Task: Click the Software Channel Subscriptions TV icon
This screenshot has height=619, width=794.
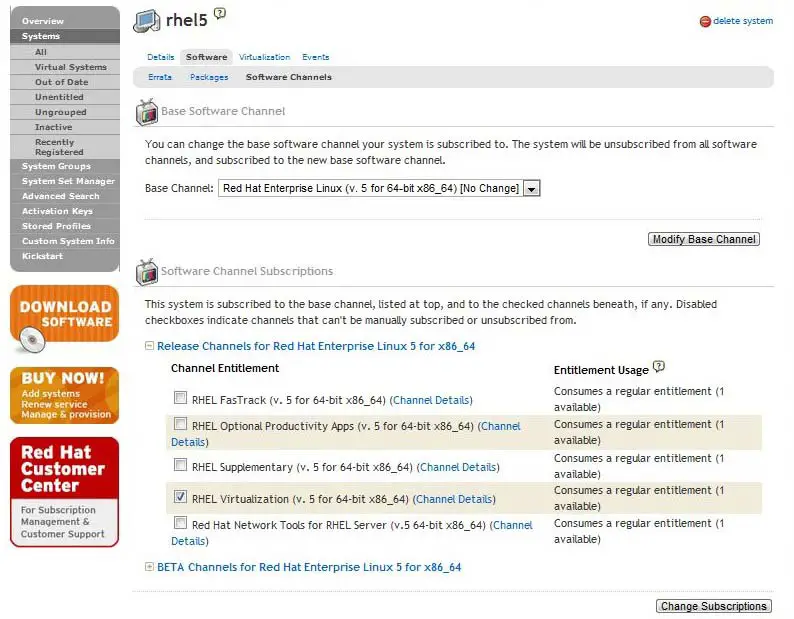Action: [x=146, y=271]
